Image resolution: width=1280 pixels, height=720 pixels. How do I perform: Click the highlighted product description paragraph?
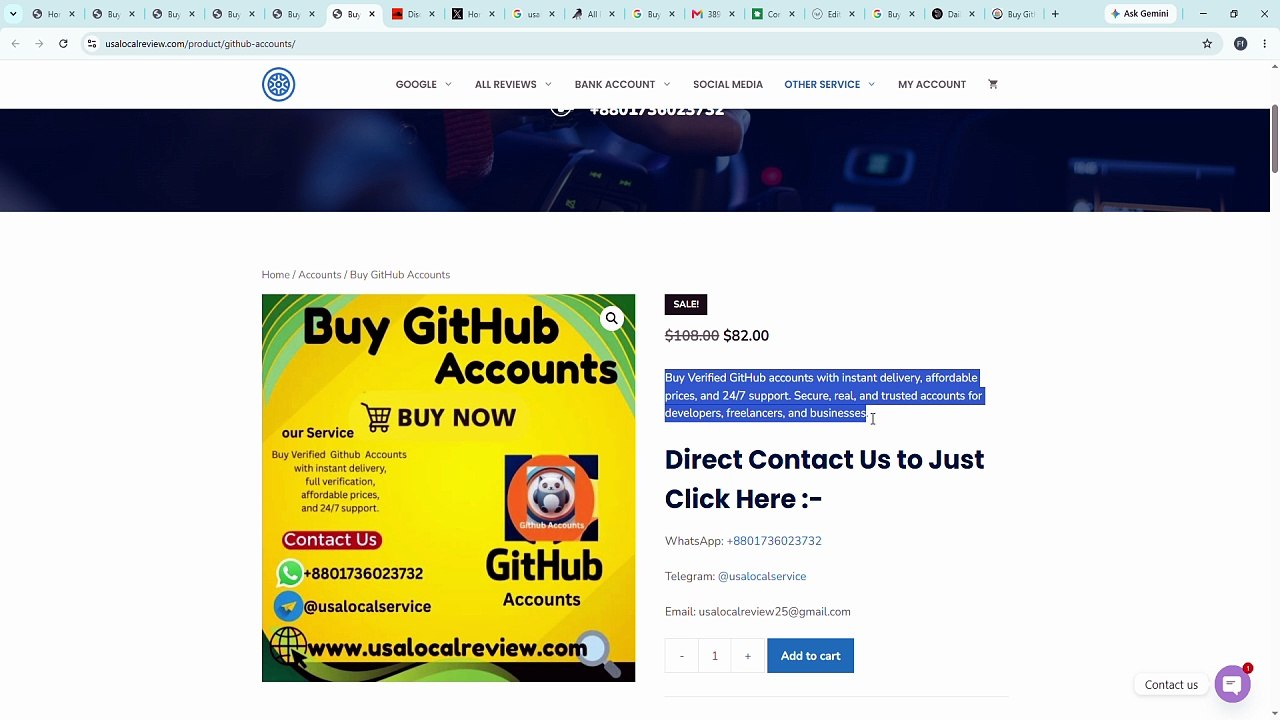(x=824, y=396)
